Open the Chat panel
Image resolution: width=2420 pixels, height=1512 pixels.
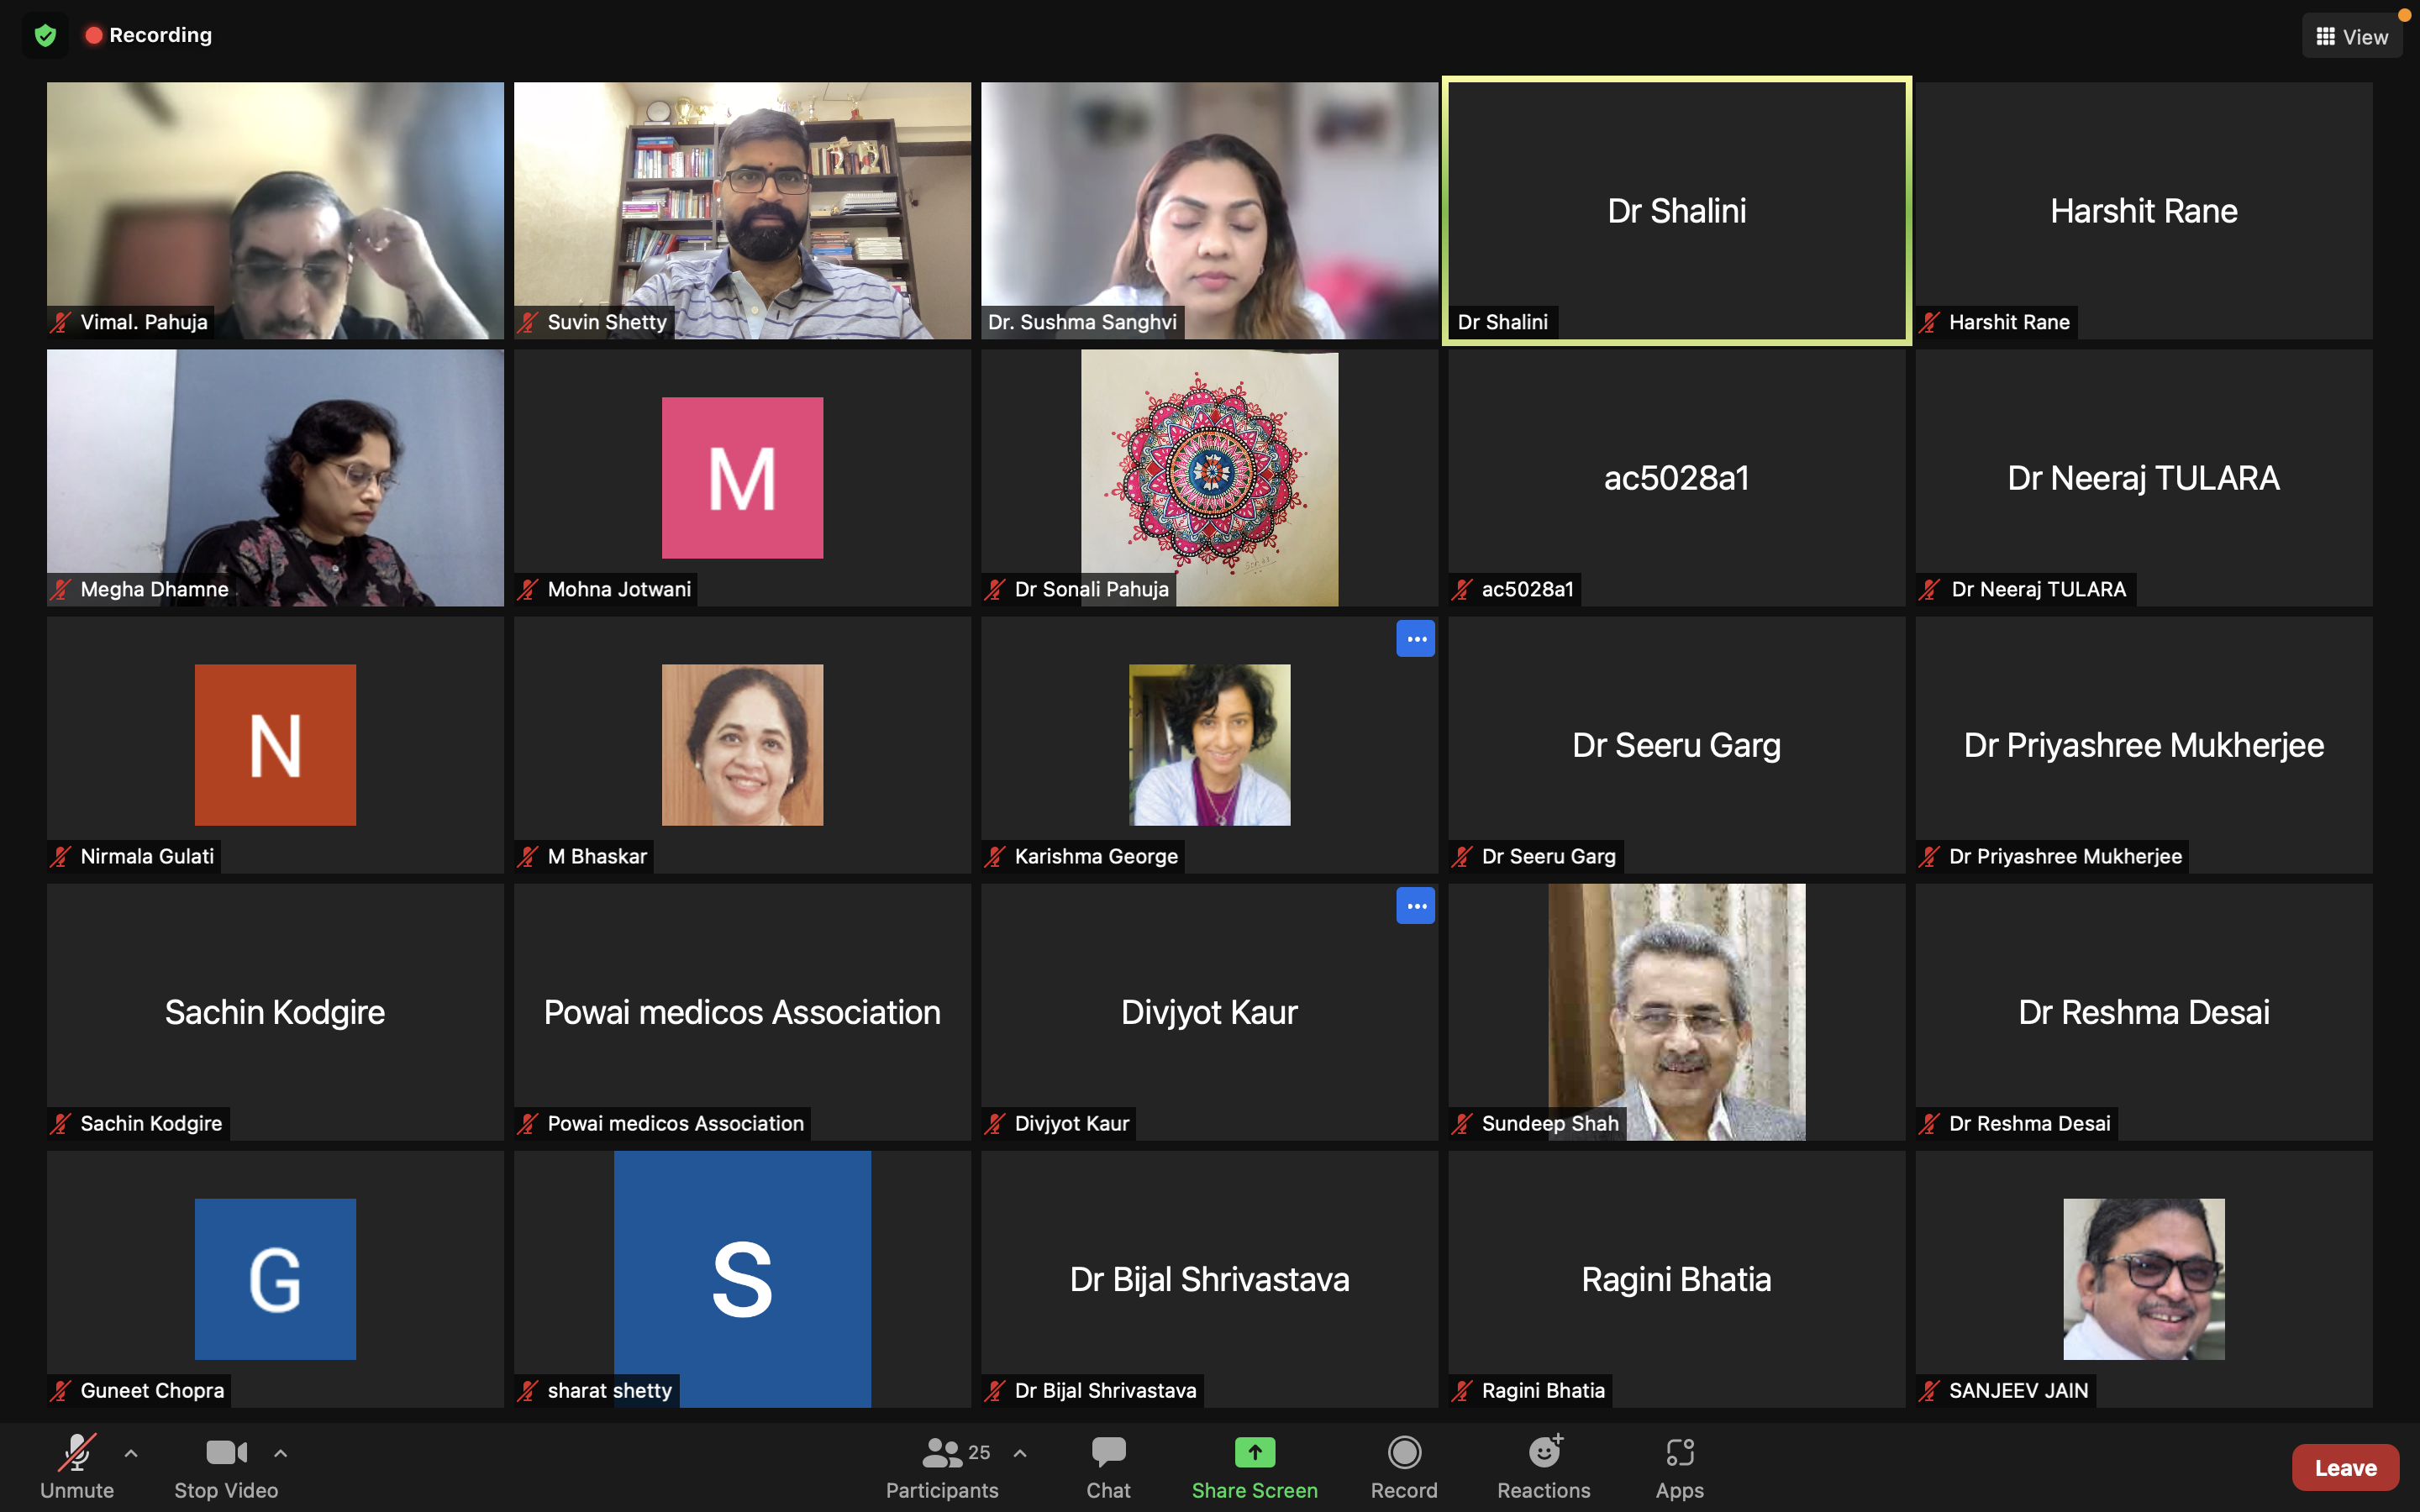pos(1108,1466)
